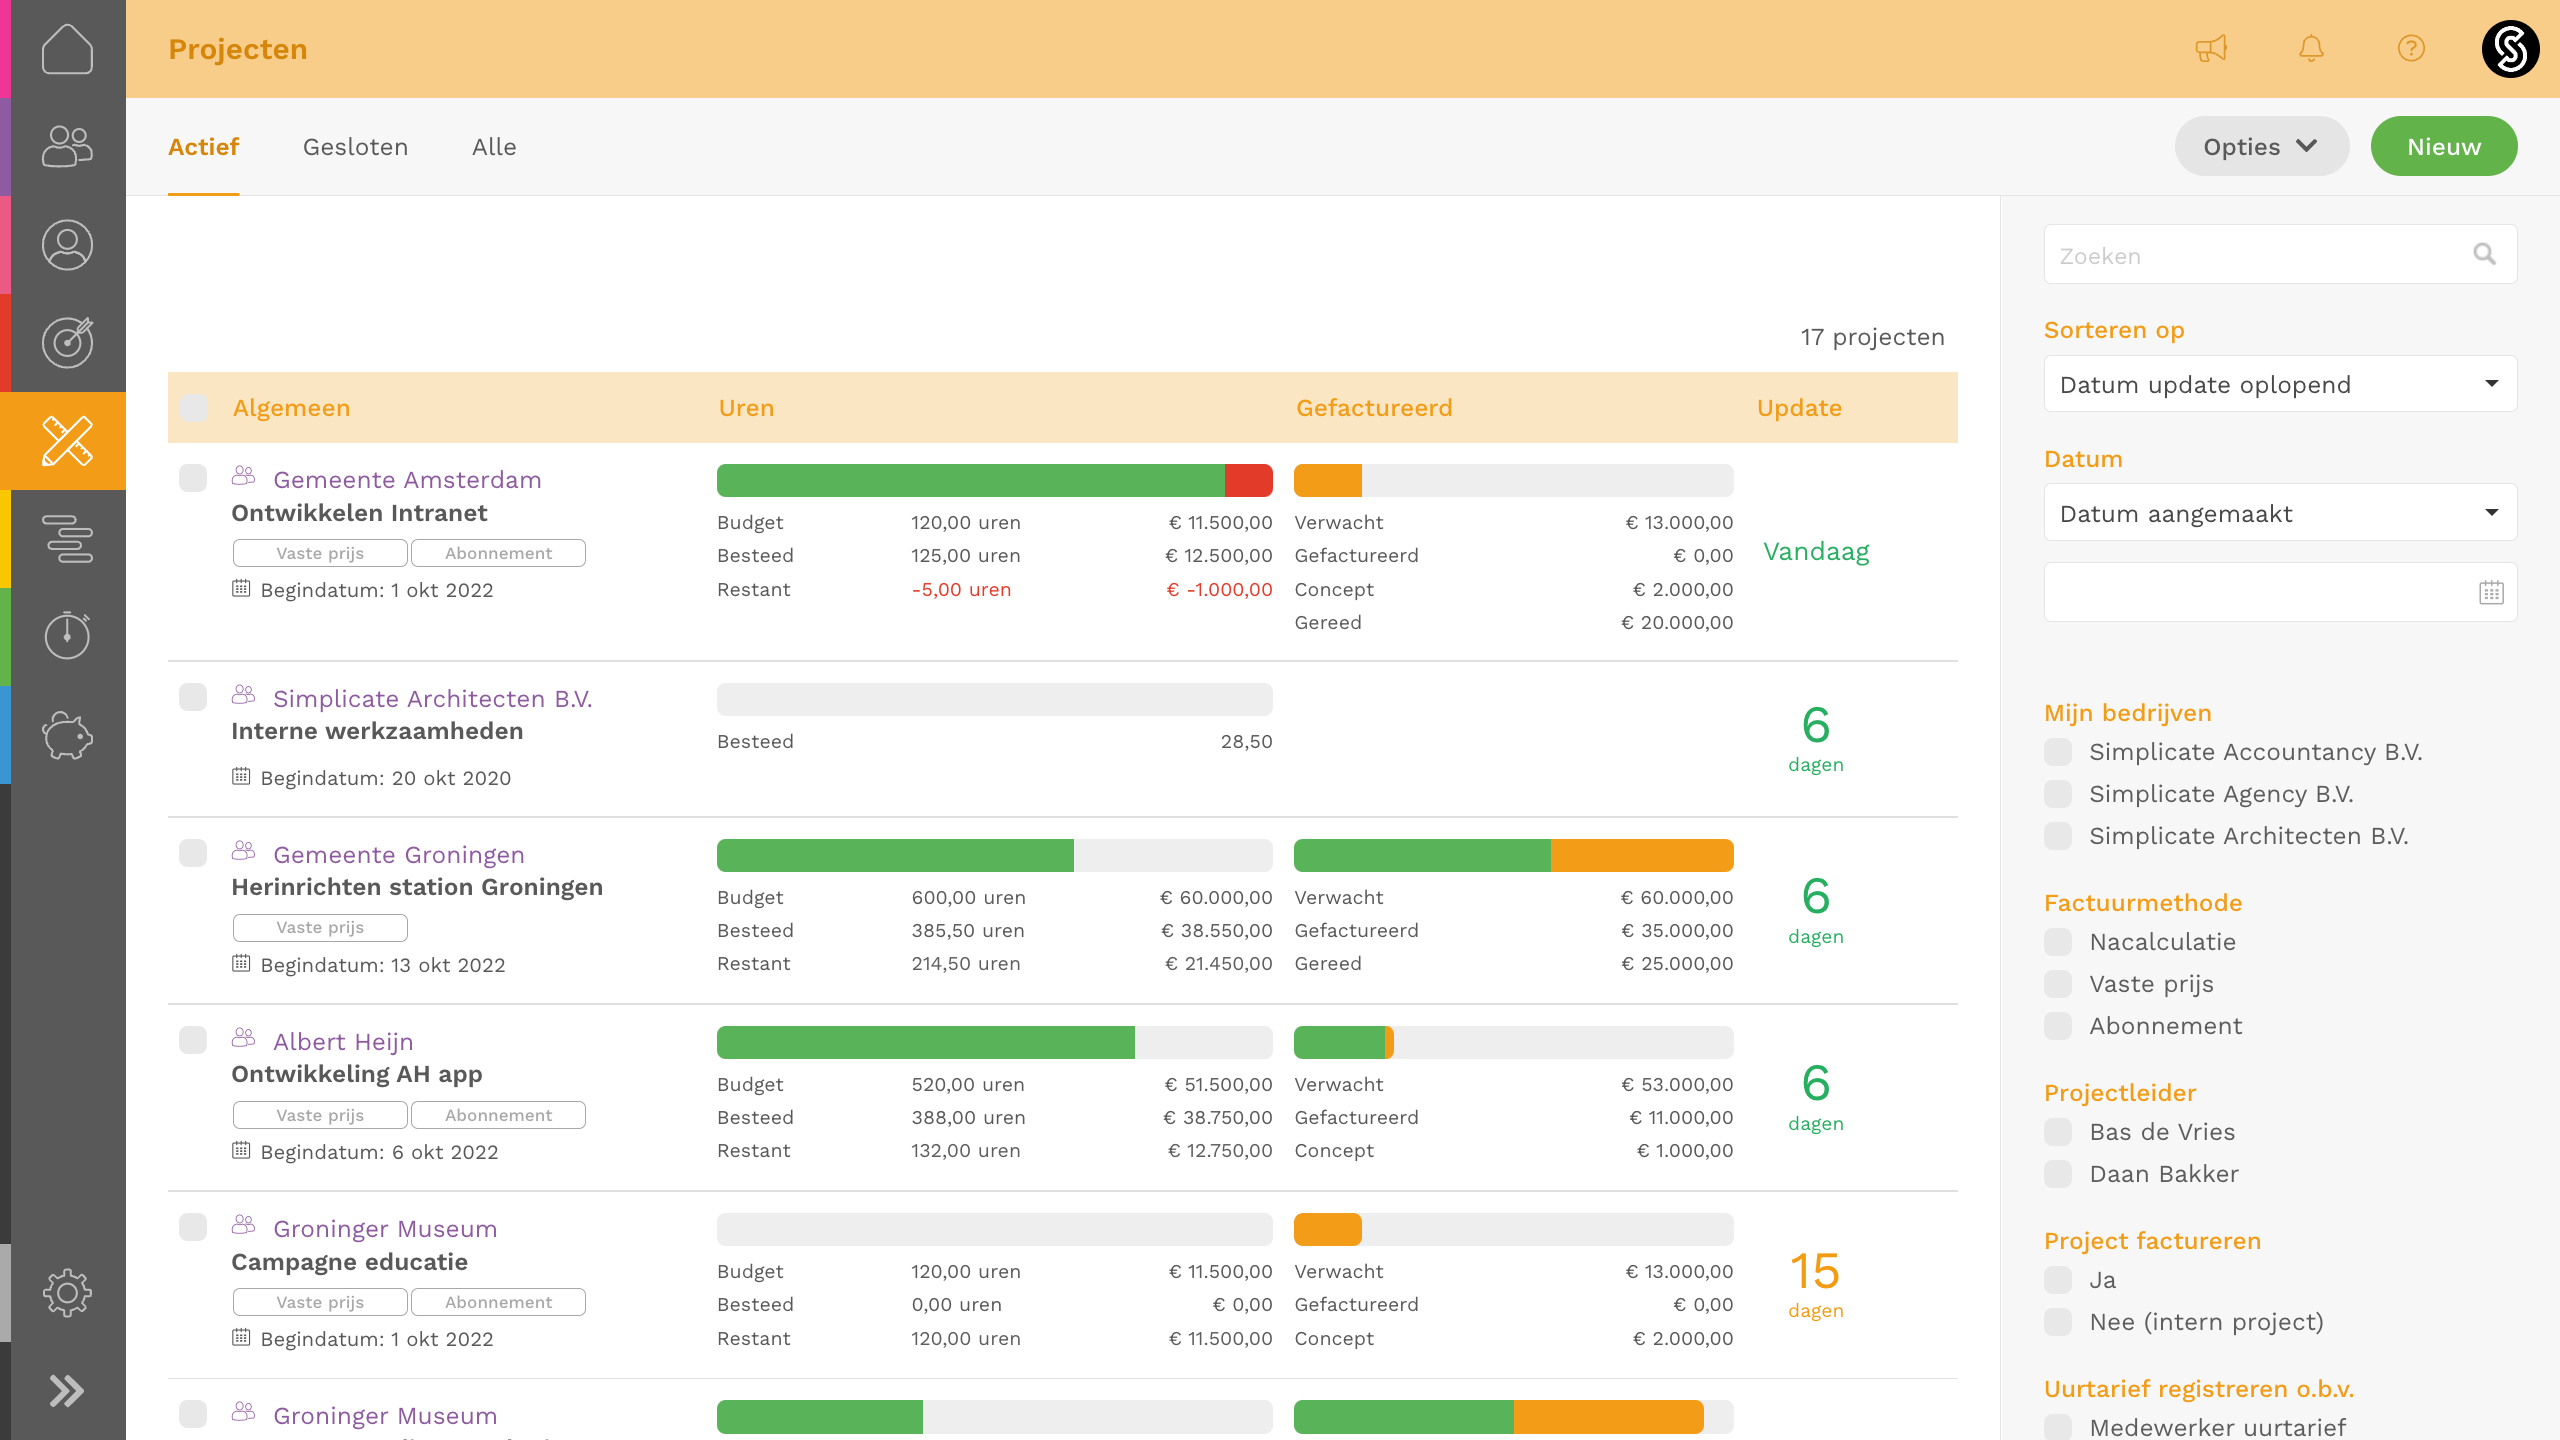Open the notifications bell icon
This screenshot has width=2560, height=1440.
(2311, 48)
